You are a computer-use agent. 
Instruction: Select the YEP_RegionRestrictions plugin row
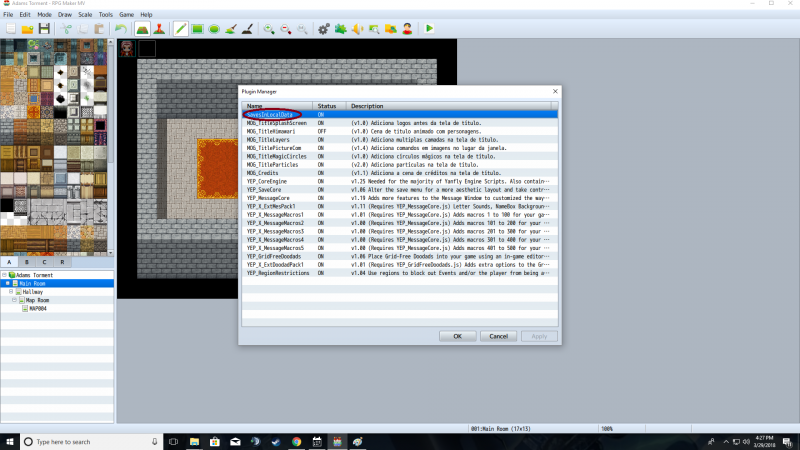tap(400, 273)
